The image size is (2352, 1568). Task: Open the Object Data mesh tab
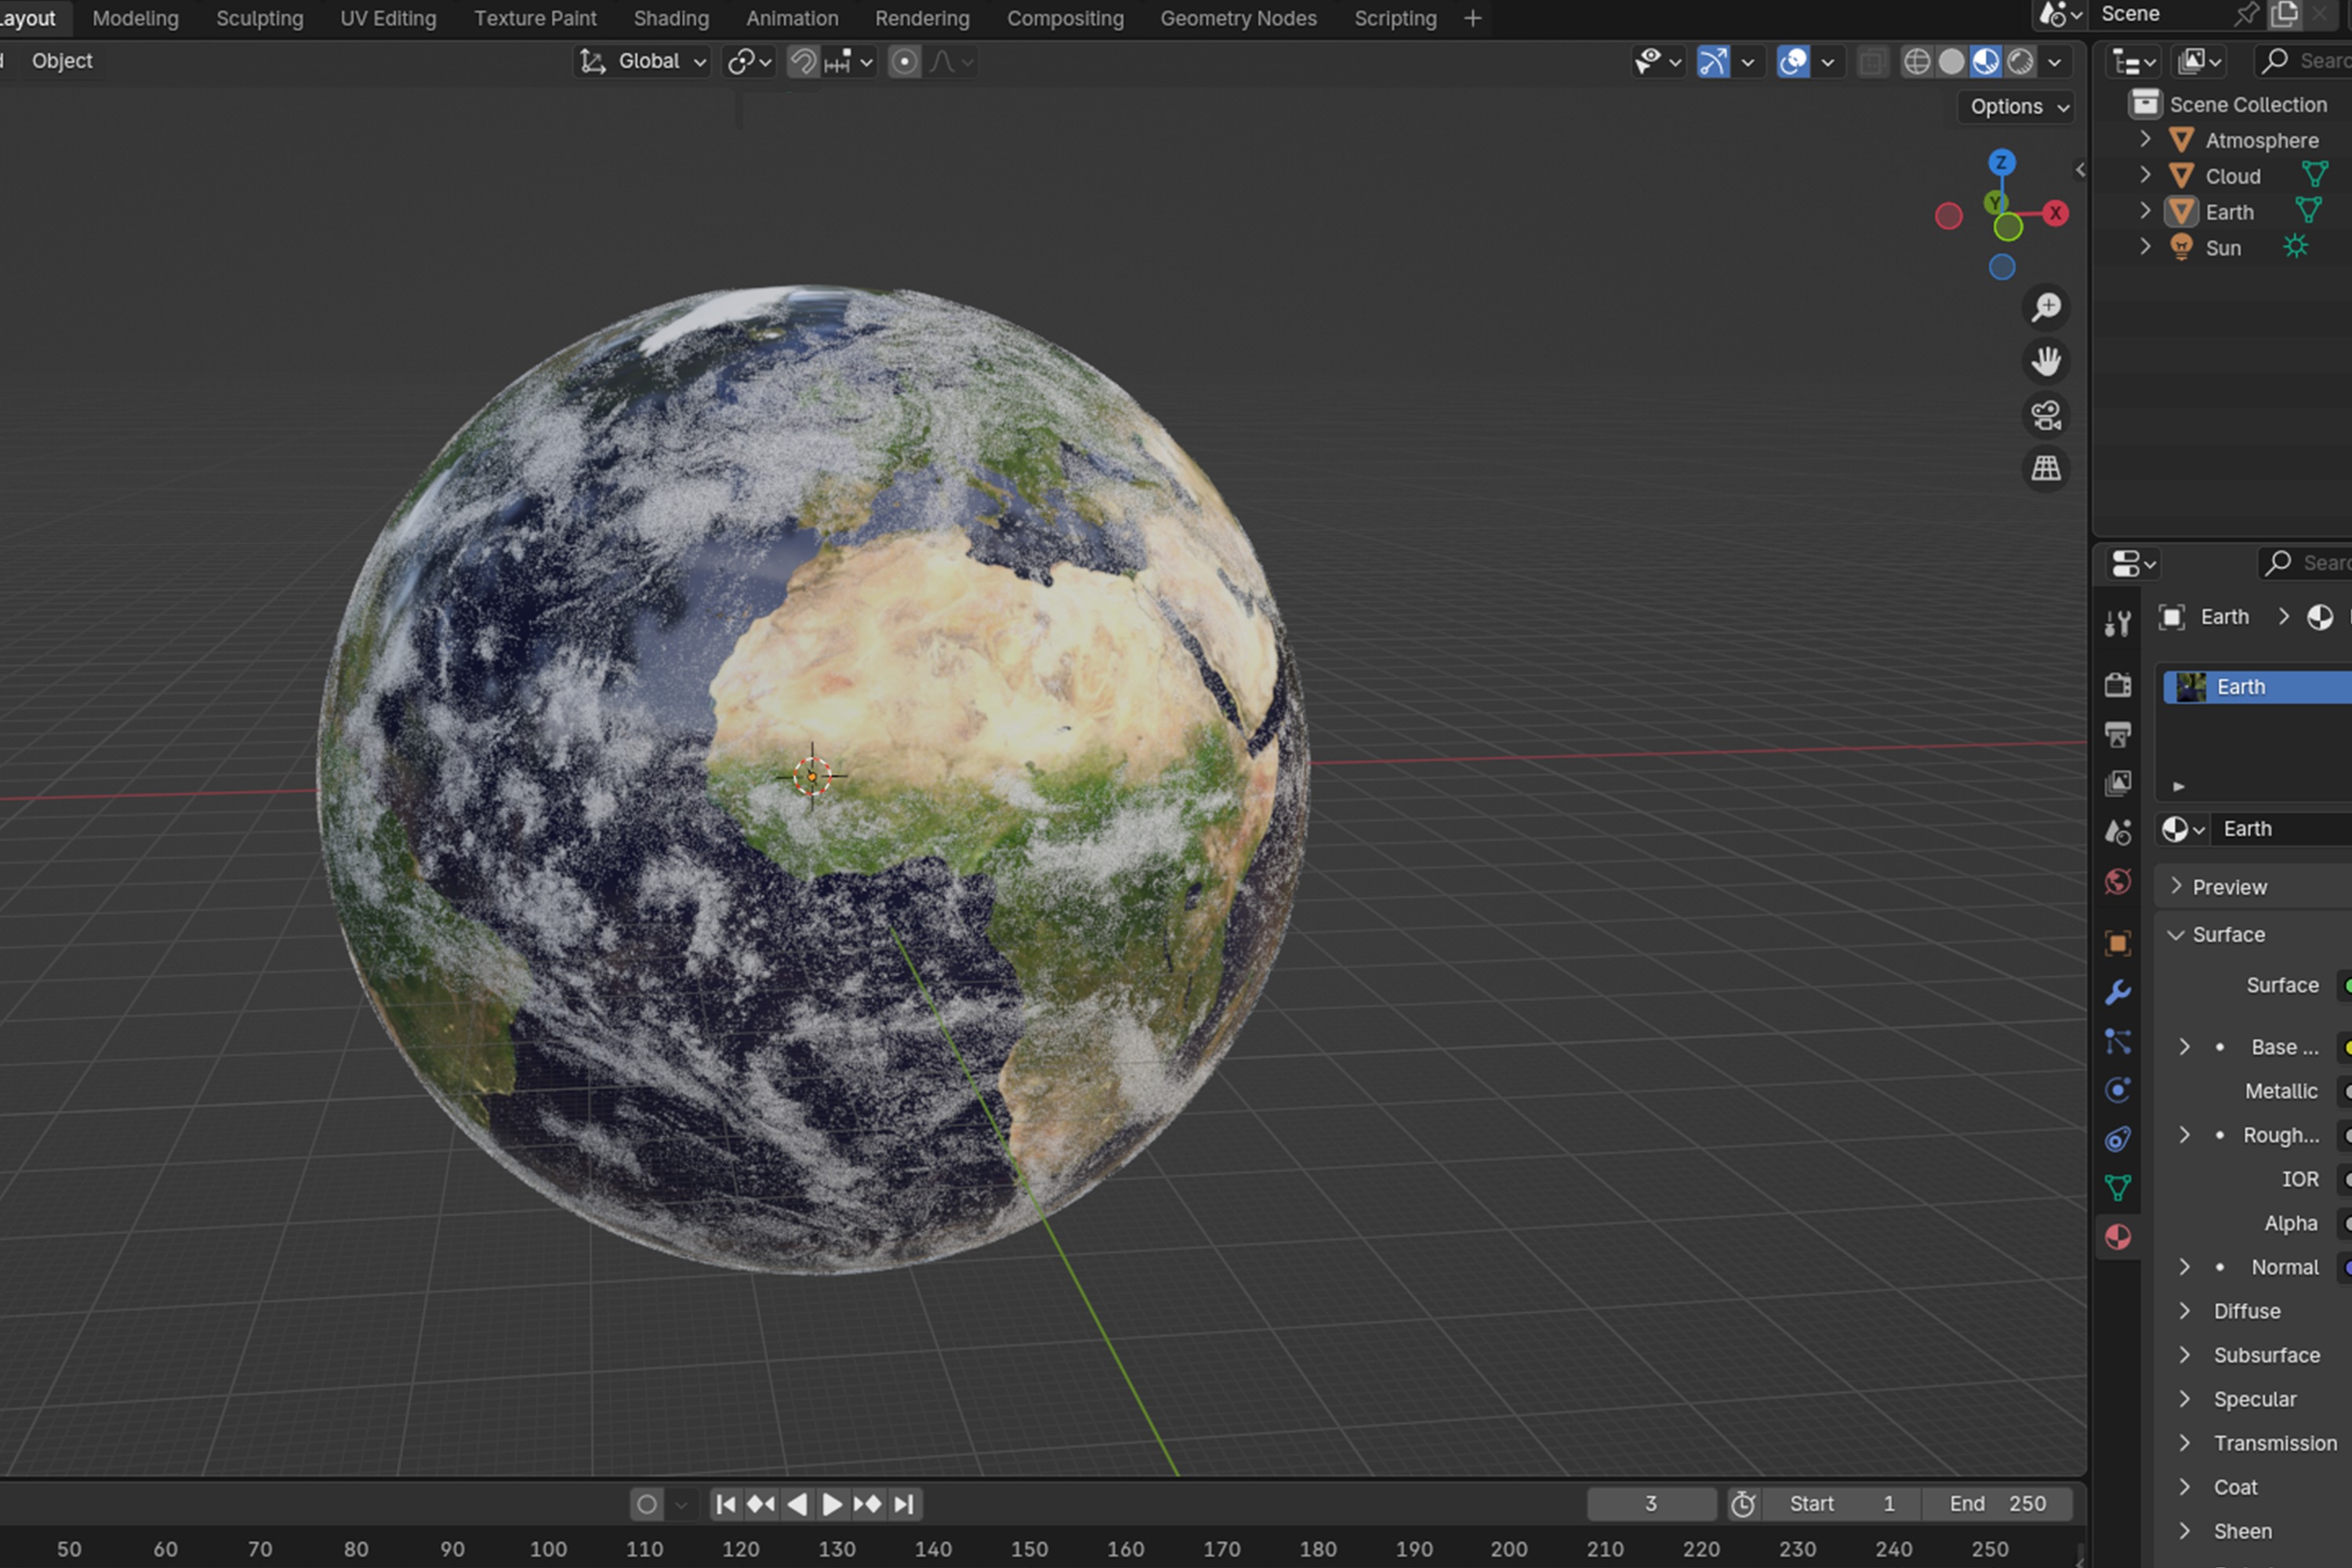[x=2117, y=1187]
